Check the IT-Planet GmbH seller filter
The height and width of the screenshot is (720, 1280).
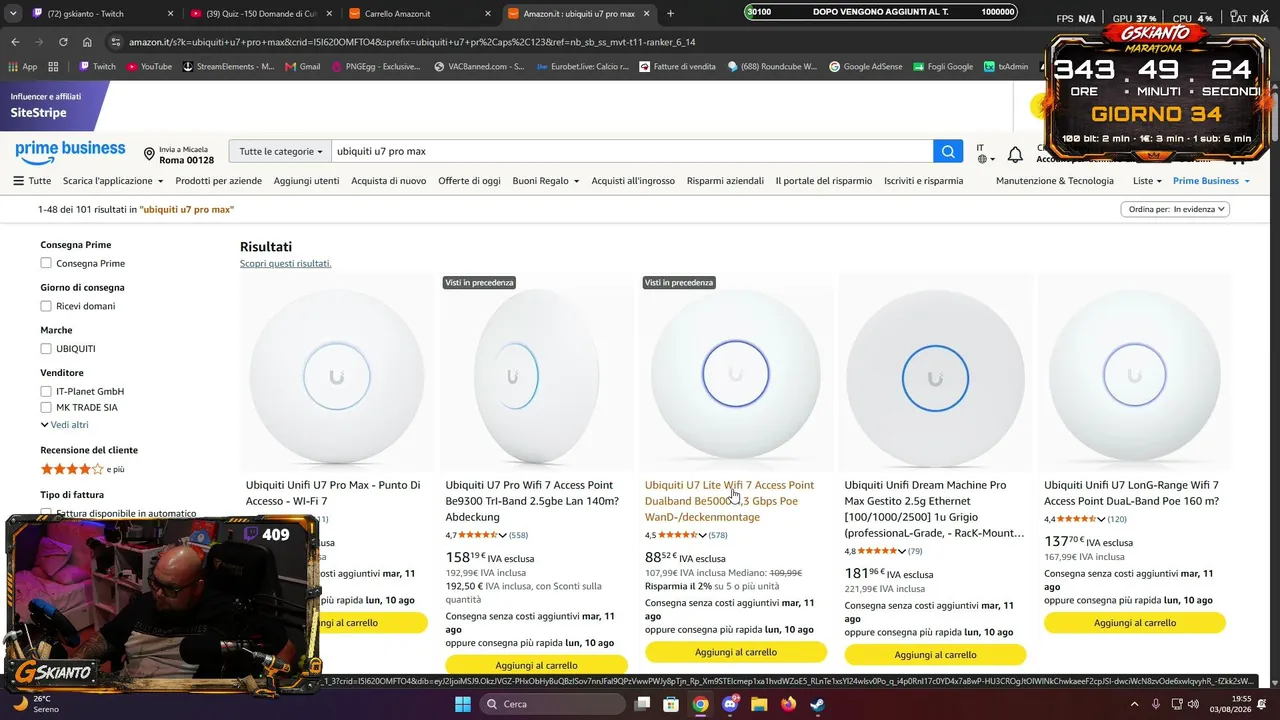pyautogui.click(x=46, y=391)
